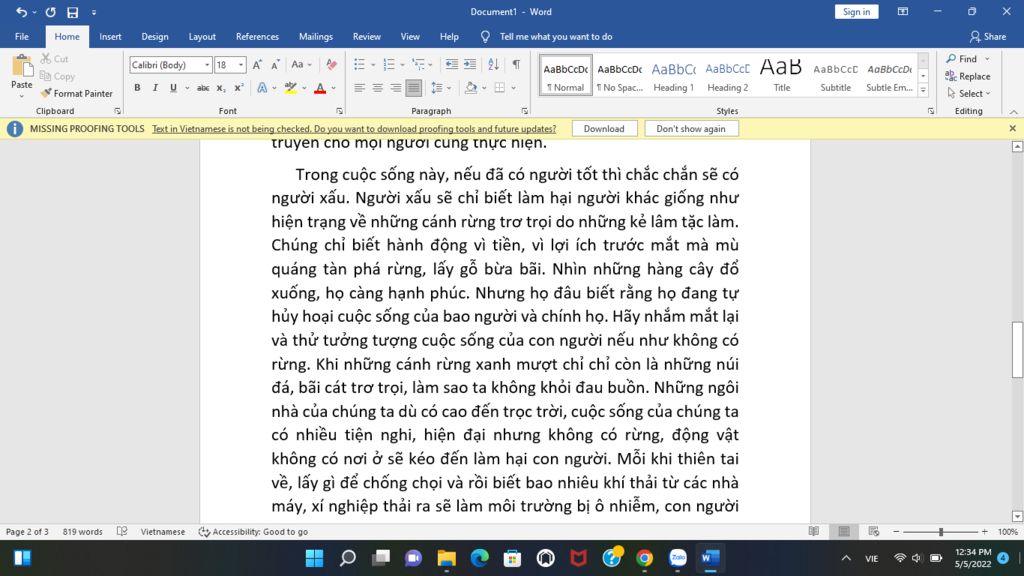Image resolution: width=1024 pixels, height=576 pixels.
Task: Apply strikethrough formatting
Action: click(x=203, y=88)
